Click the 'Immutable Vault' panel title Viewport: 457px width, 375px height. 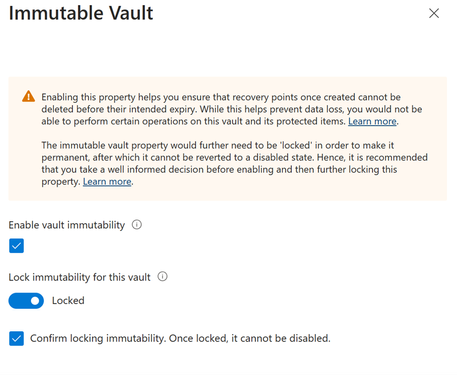click(x=81, y=13)
